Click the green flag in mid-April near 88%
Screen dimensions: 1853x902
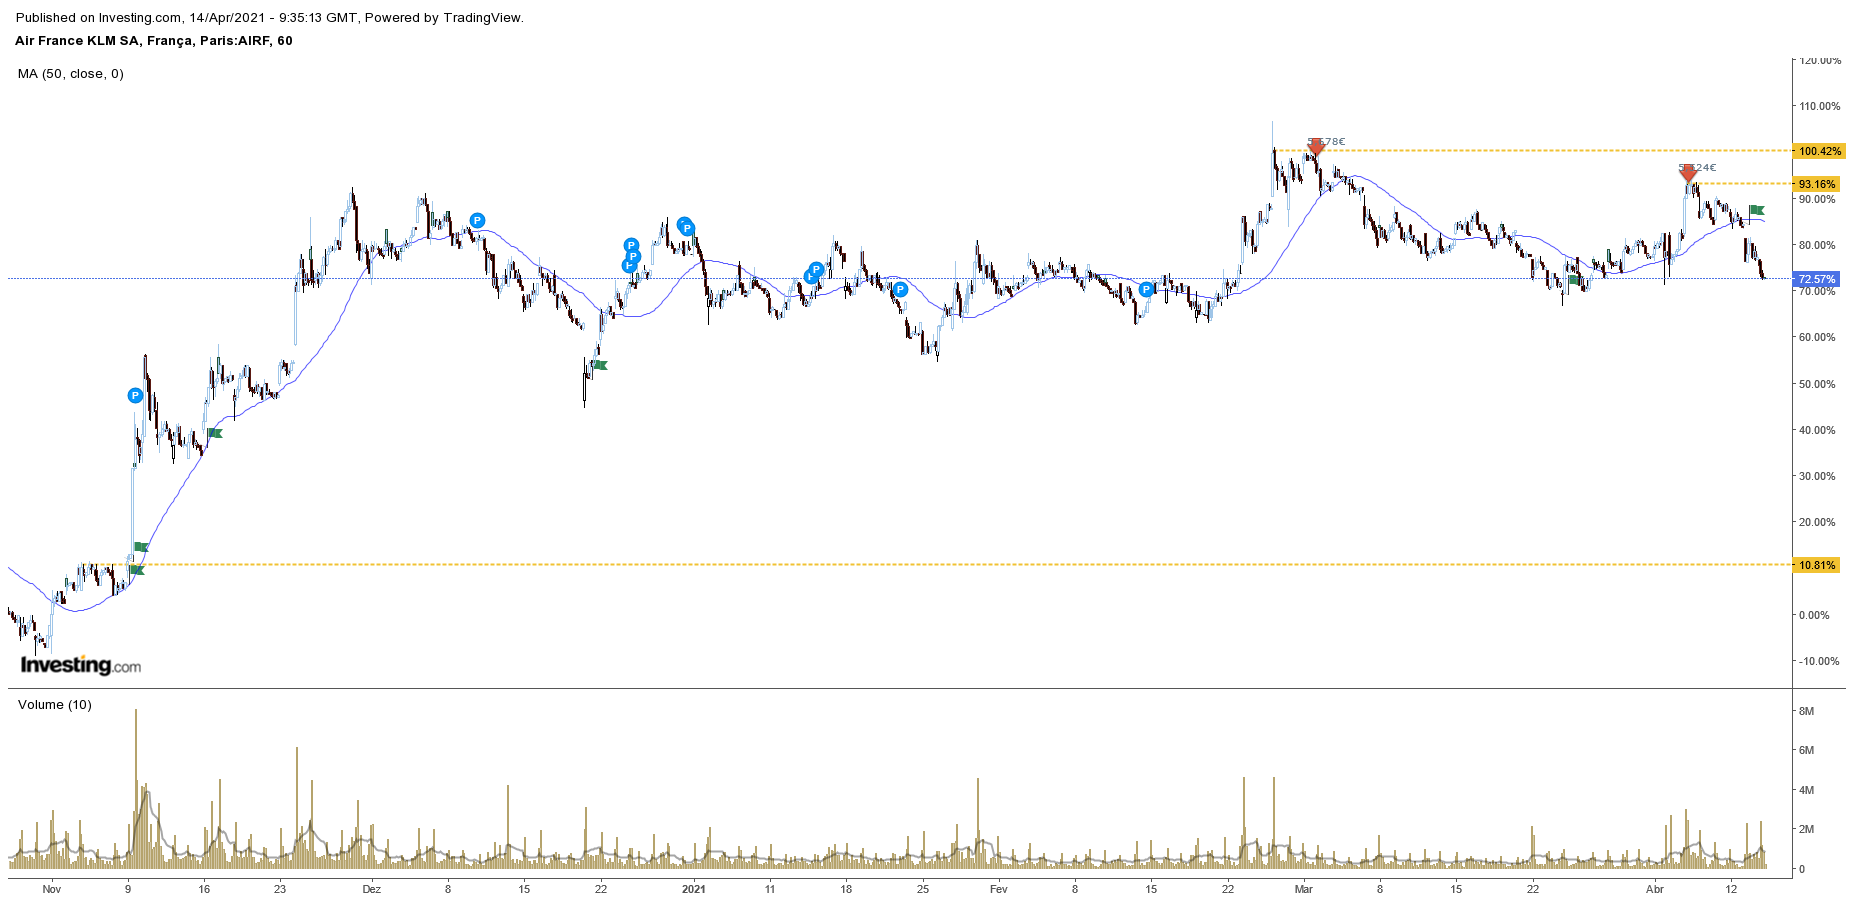pyautogui.click(x=1757, y=210)
